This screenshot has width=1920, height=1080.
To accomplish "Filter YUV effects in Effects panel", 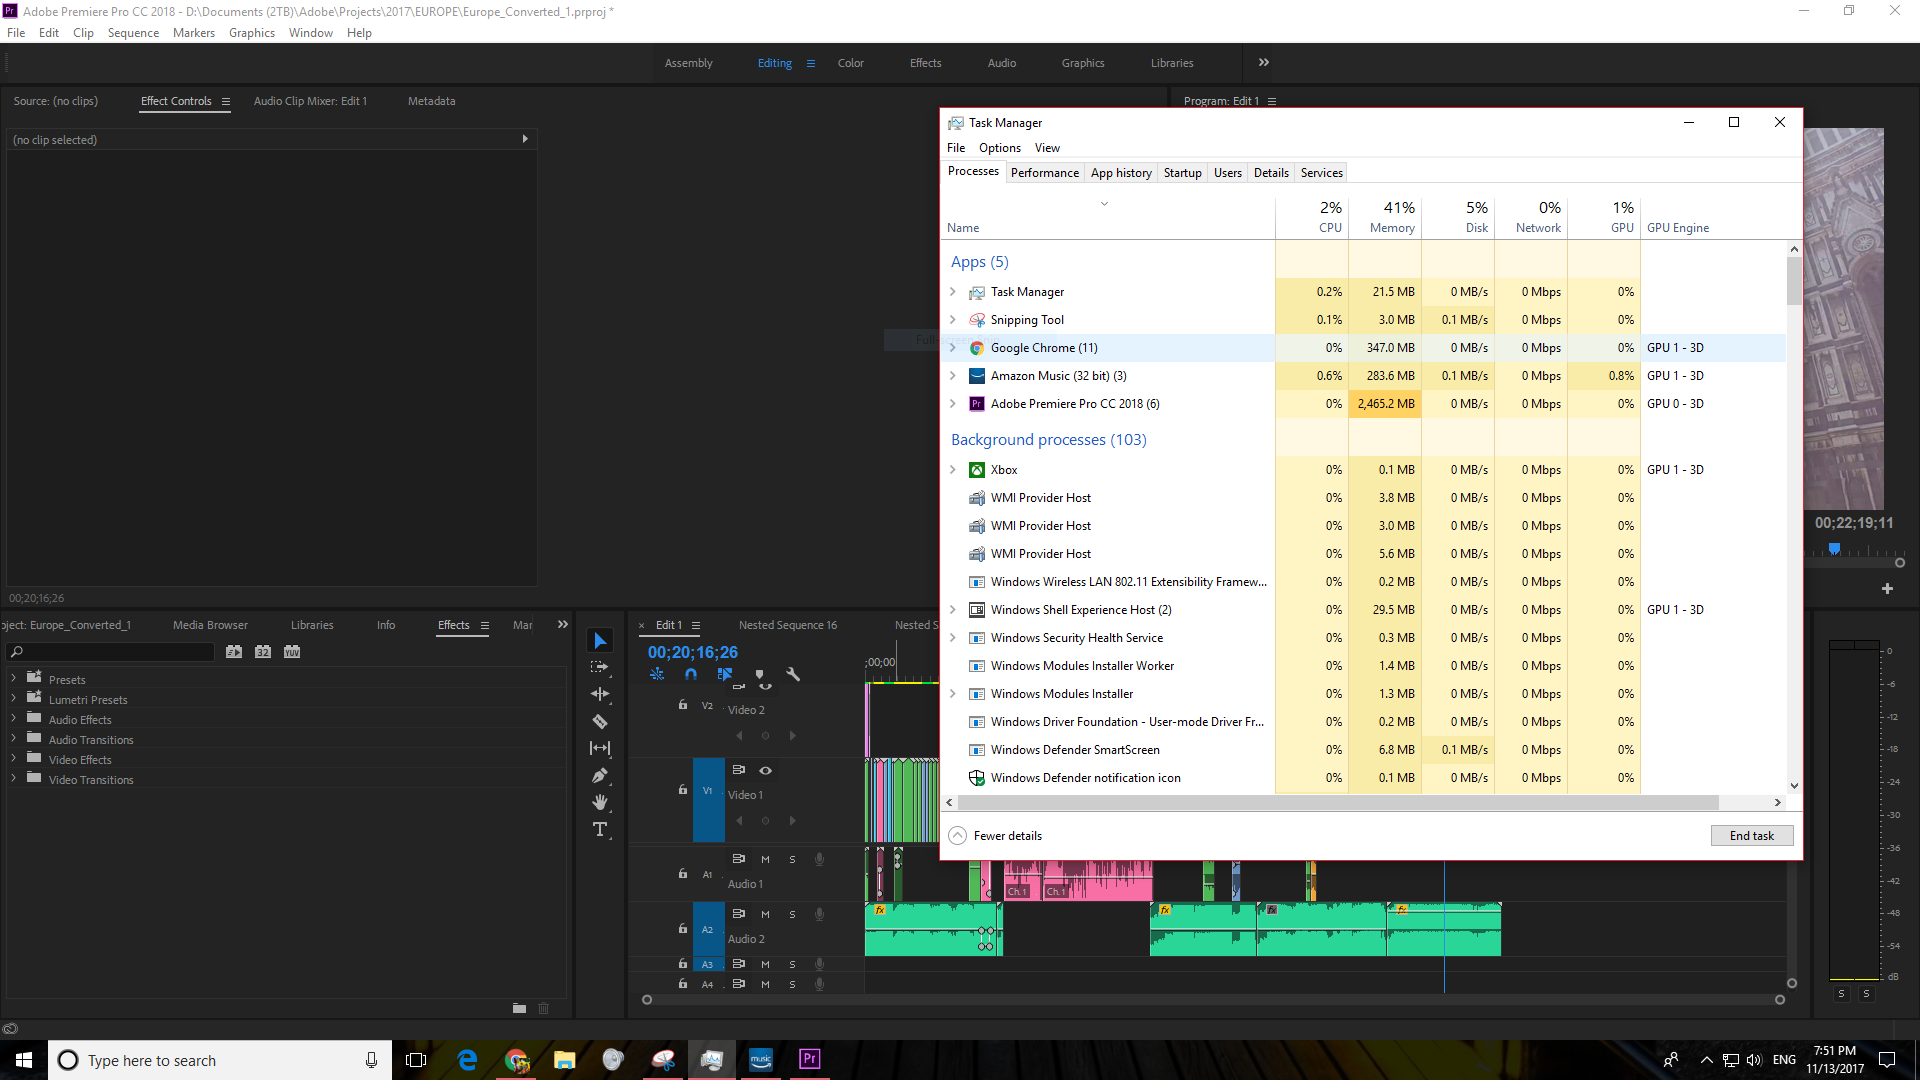I will (x=292, y=652).
